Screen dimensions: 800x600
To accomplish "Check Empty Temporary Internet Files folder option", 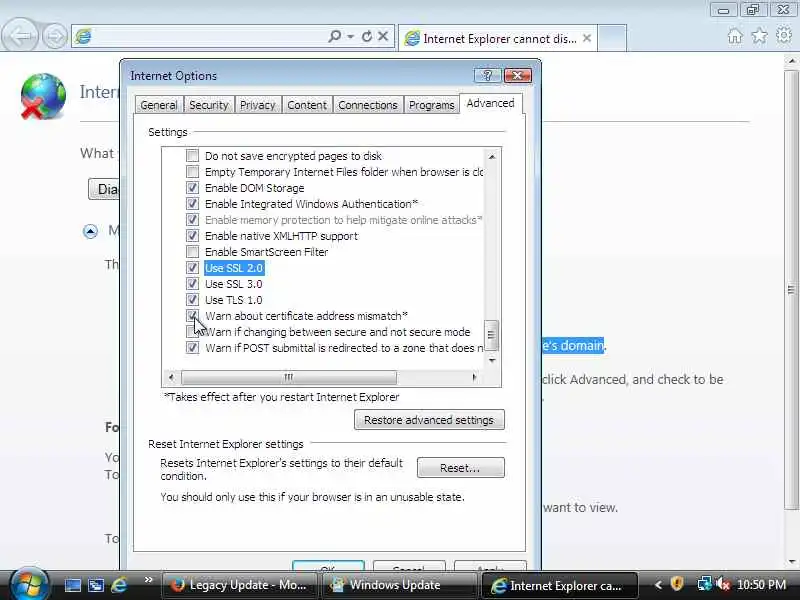I will (x=192, y=171).
